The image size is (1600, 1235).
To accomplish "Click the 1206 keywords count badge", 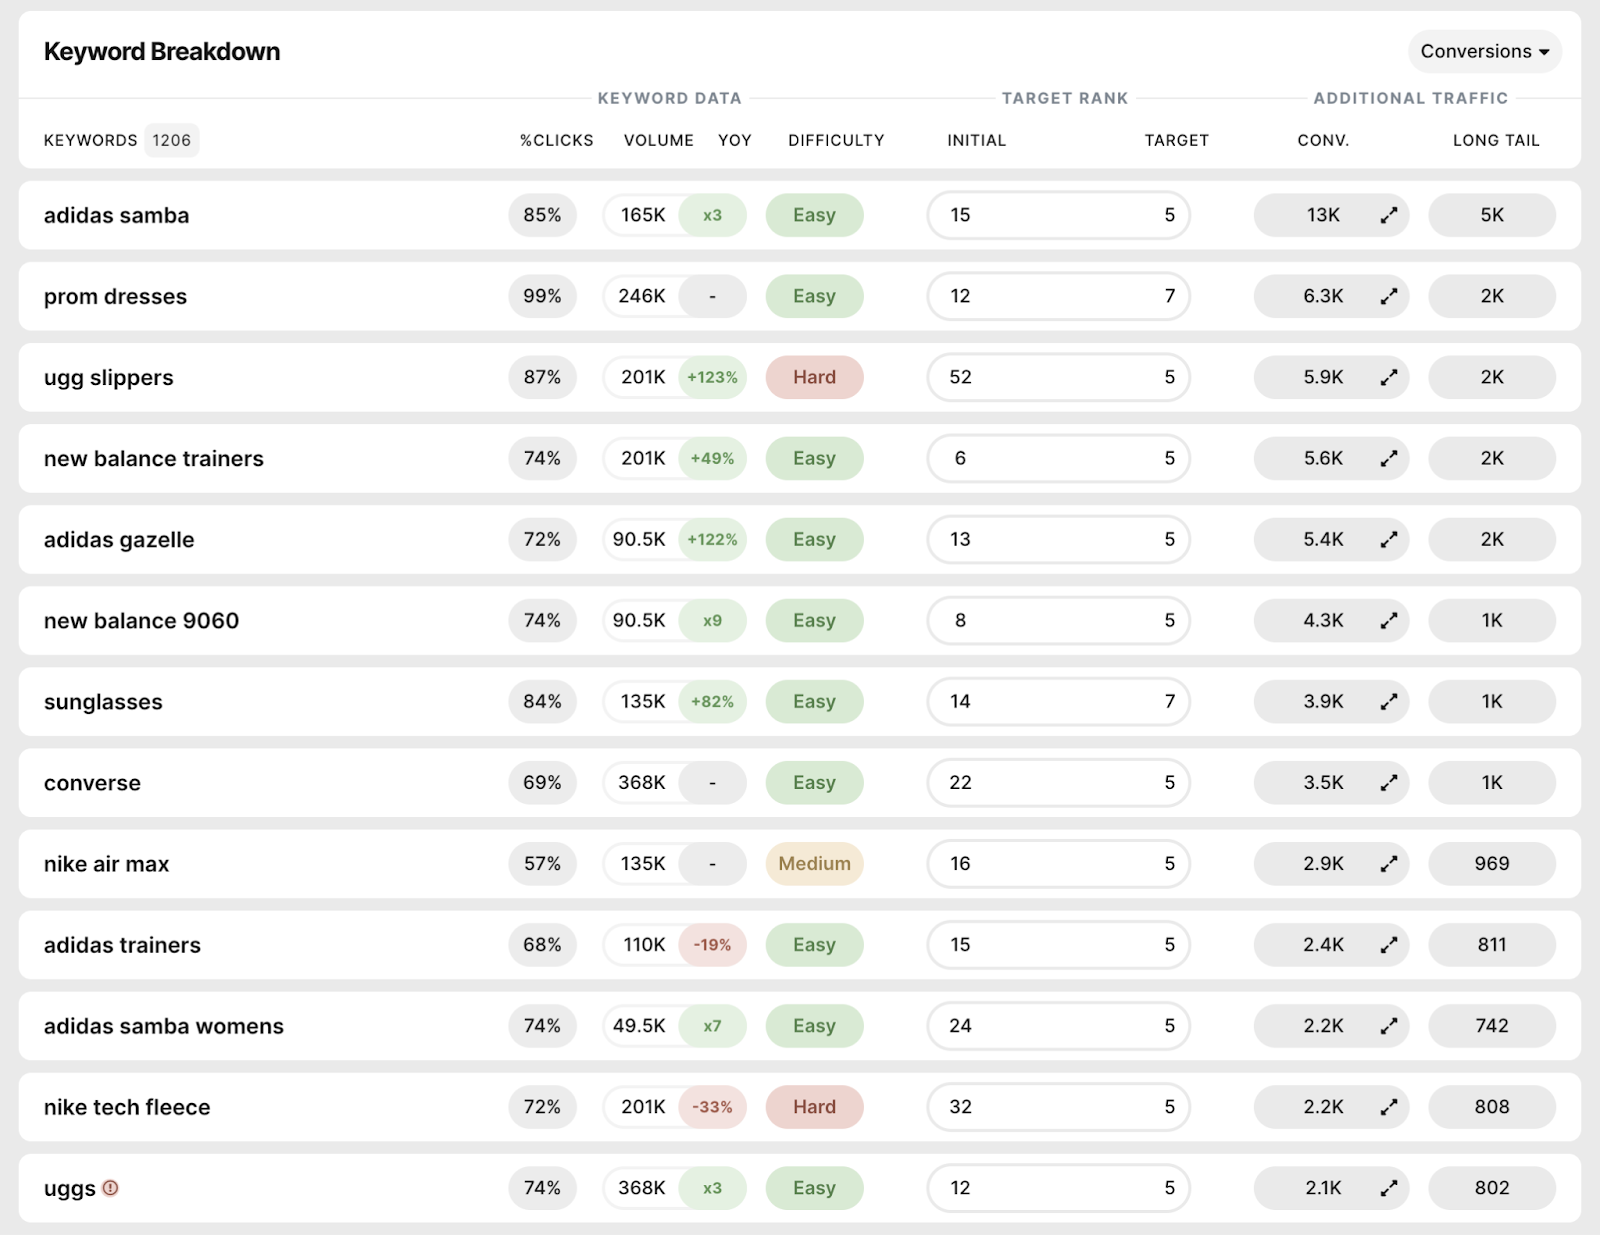I will [x=171, y=140].
